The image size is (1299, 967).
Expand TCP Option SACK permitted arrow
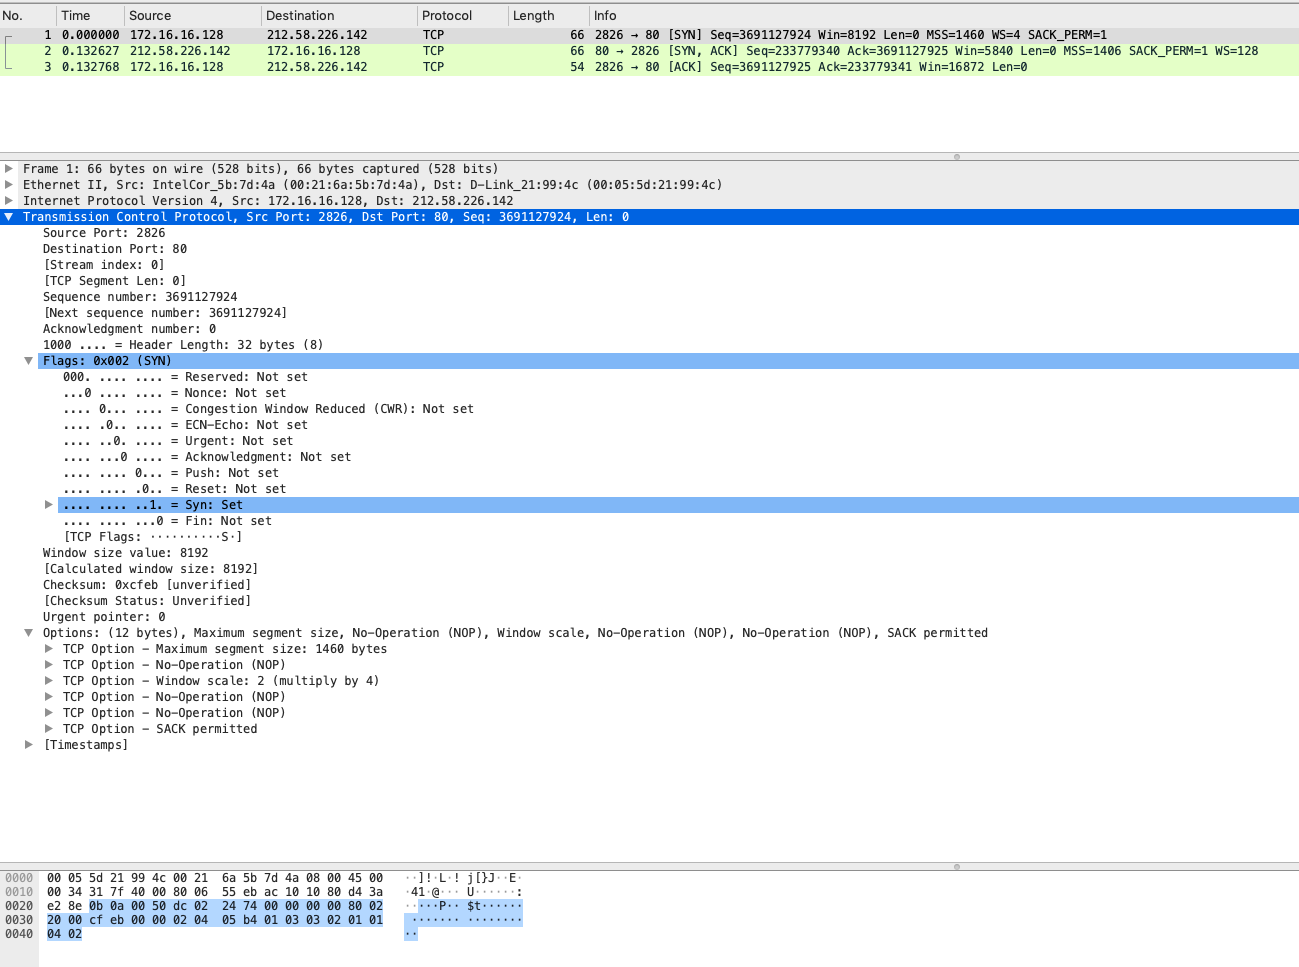(49, 729)
